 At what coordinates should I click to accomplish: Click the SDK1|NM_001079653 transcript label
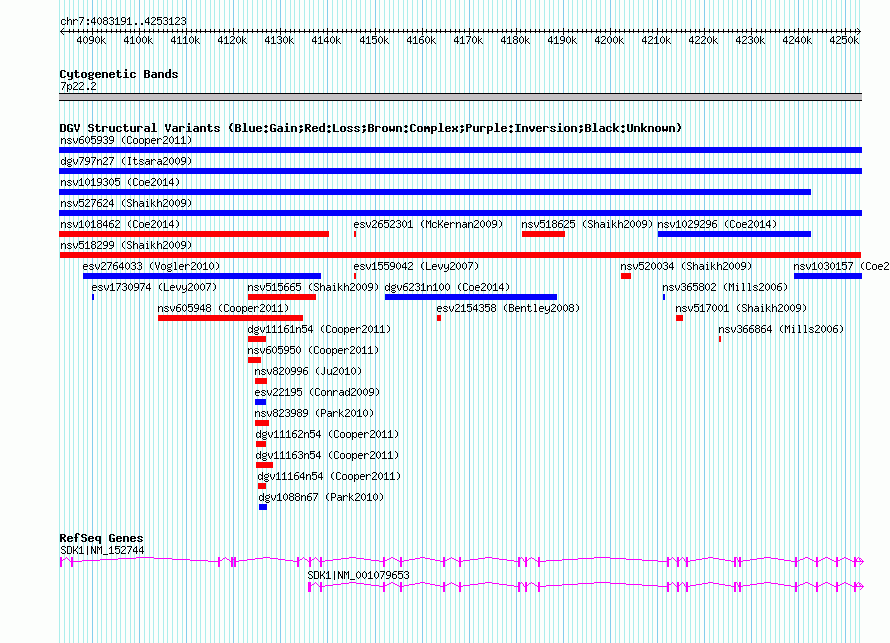[x=358, y=575]
